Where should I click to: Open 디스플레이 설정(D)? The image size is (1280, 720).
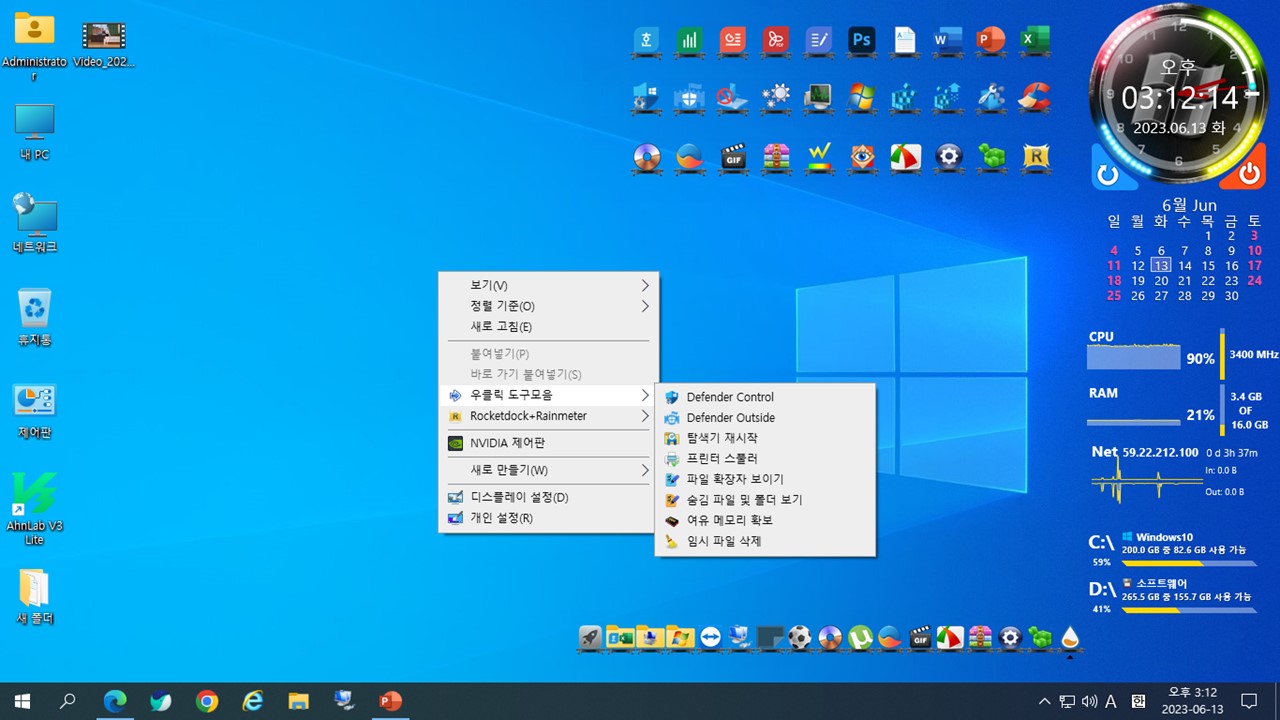(x=548, y=497)
